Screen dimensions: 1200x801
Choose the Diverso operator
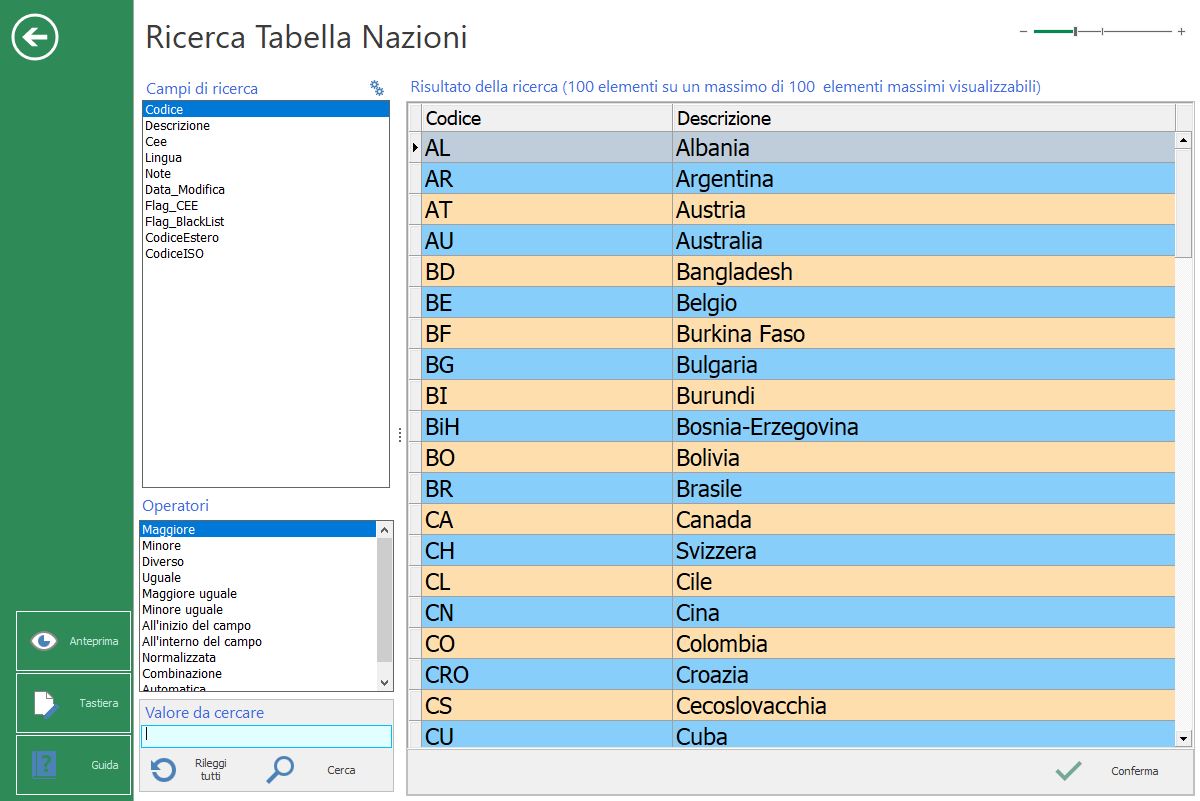point(258,562)
